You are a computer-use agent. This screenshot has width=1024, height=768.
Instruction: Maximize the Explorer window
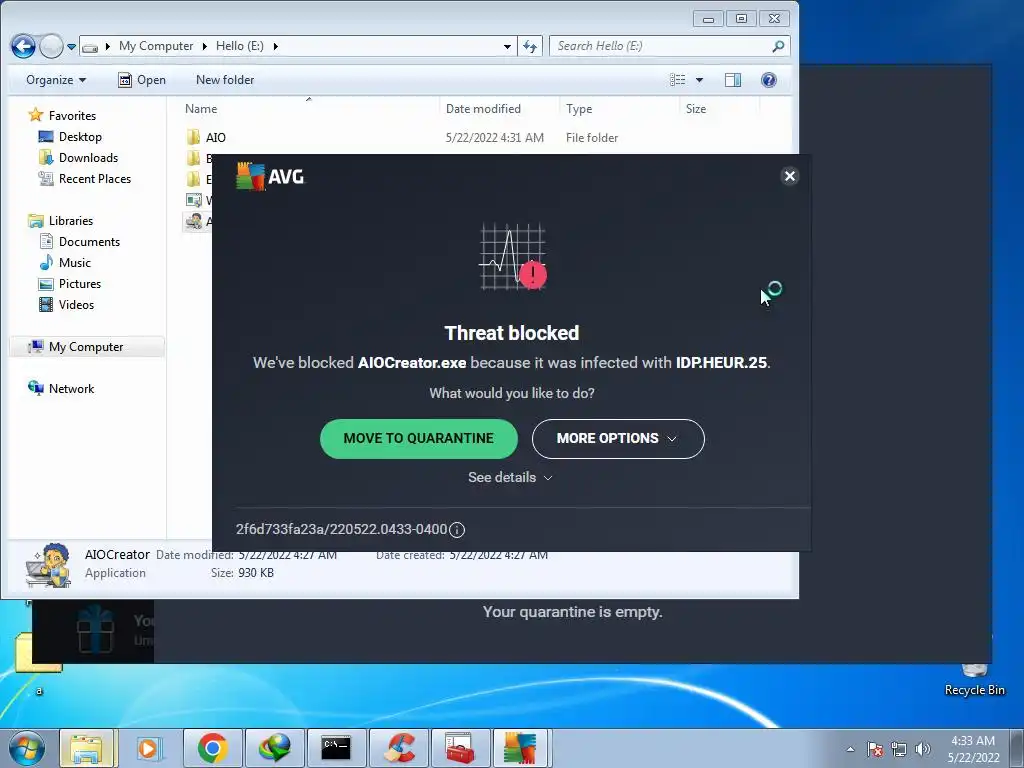741,19
